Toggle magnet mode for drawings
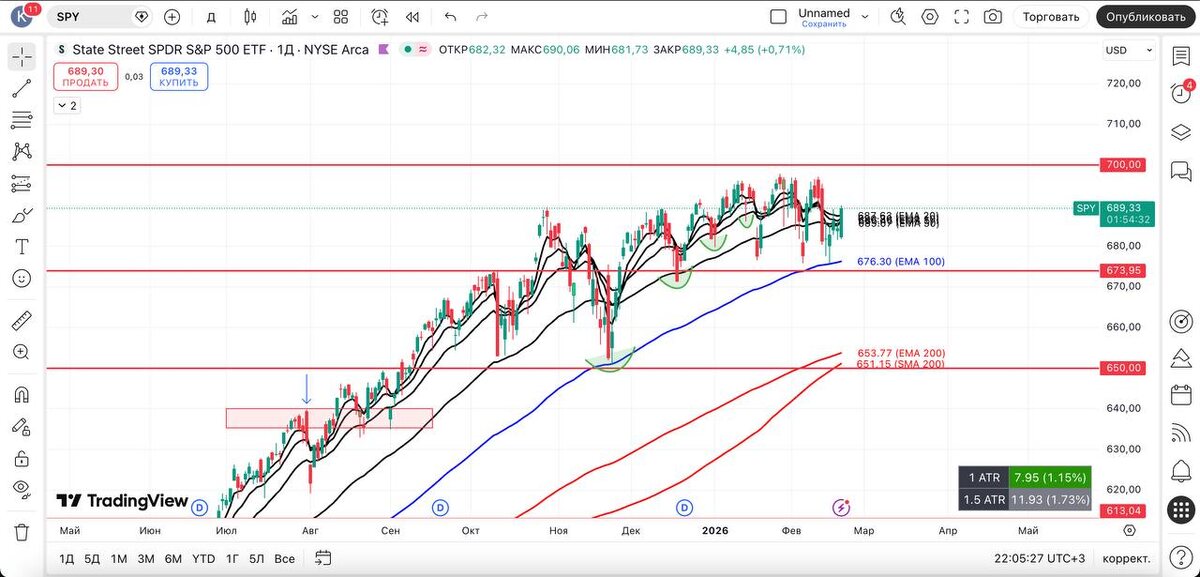The image size is (1200, 577). 21,395
